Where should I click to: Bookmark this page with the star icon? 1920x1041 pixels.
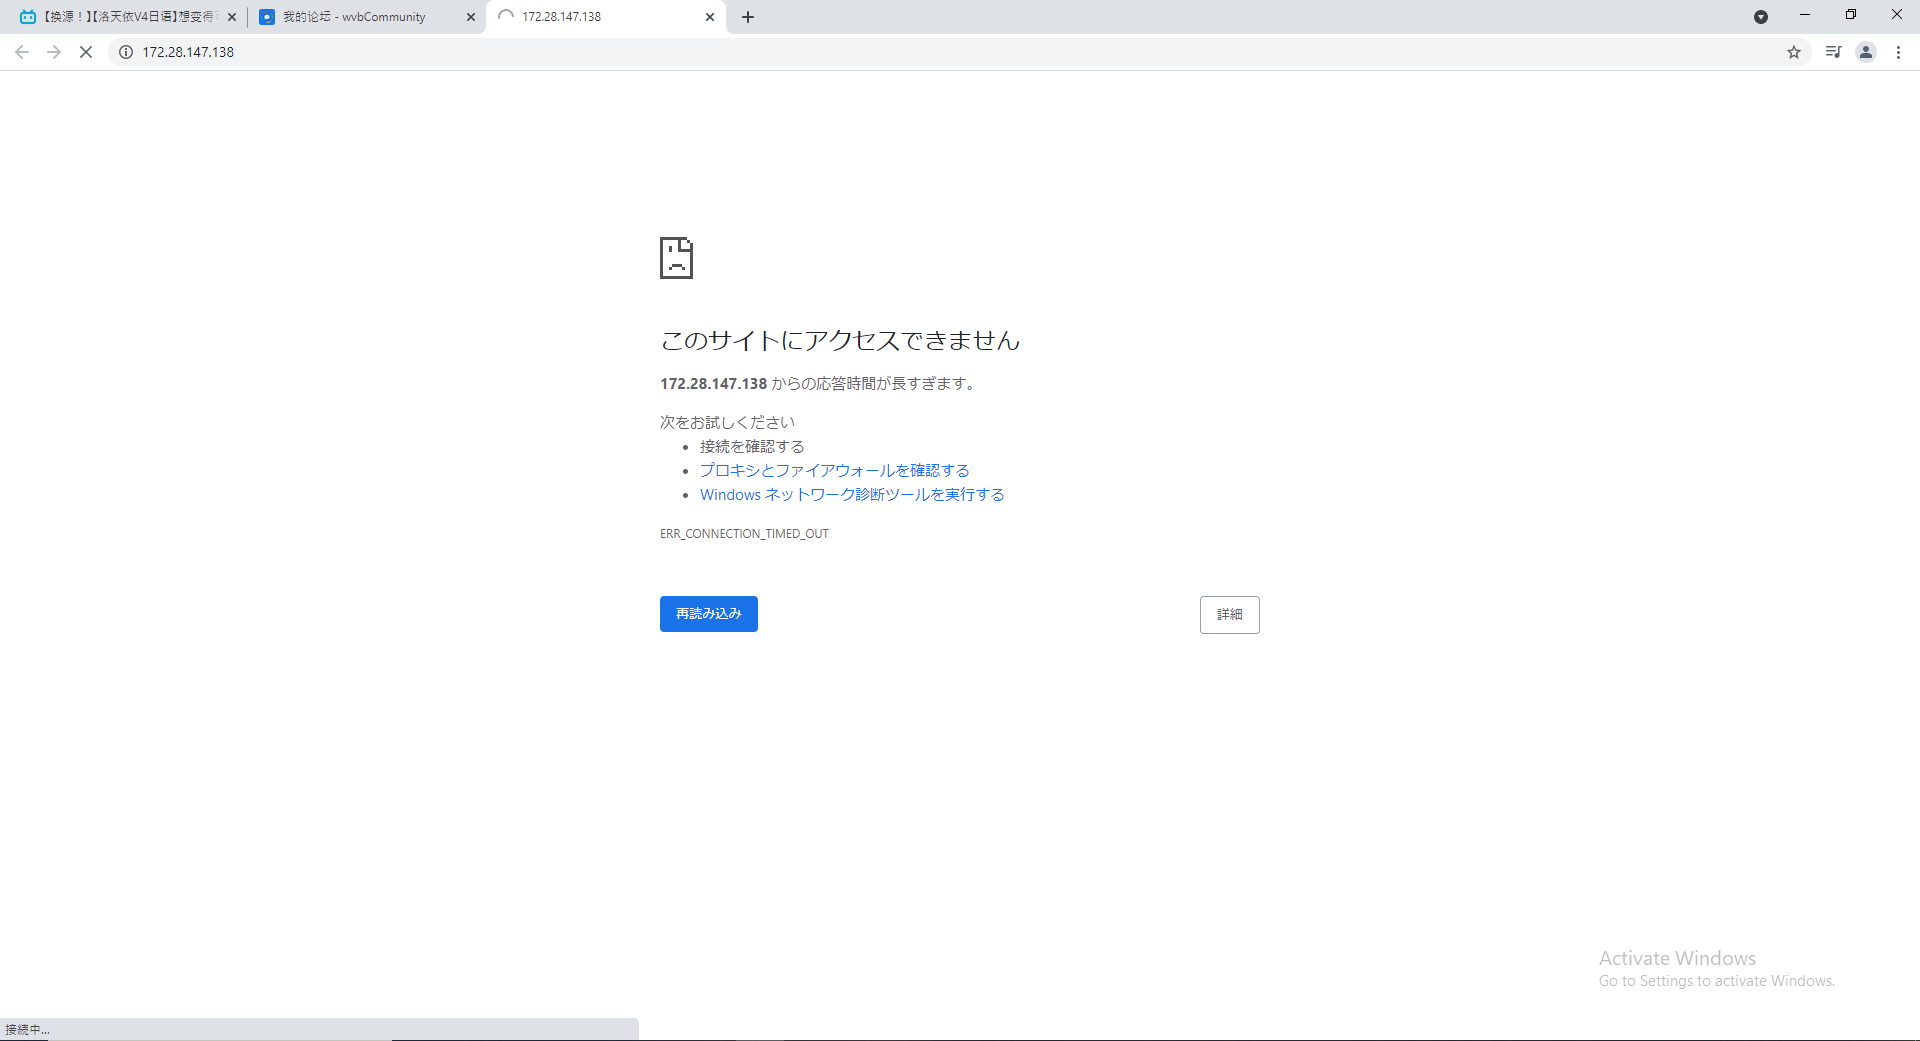click(1794, 52)
